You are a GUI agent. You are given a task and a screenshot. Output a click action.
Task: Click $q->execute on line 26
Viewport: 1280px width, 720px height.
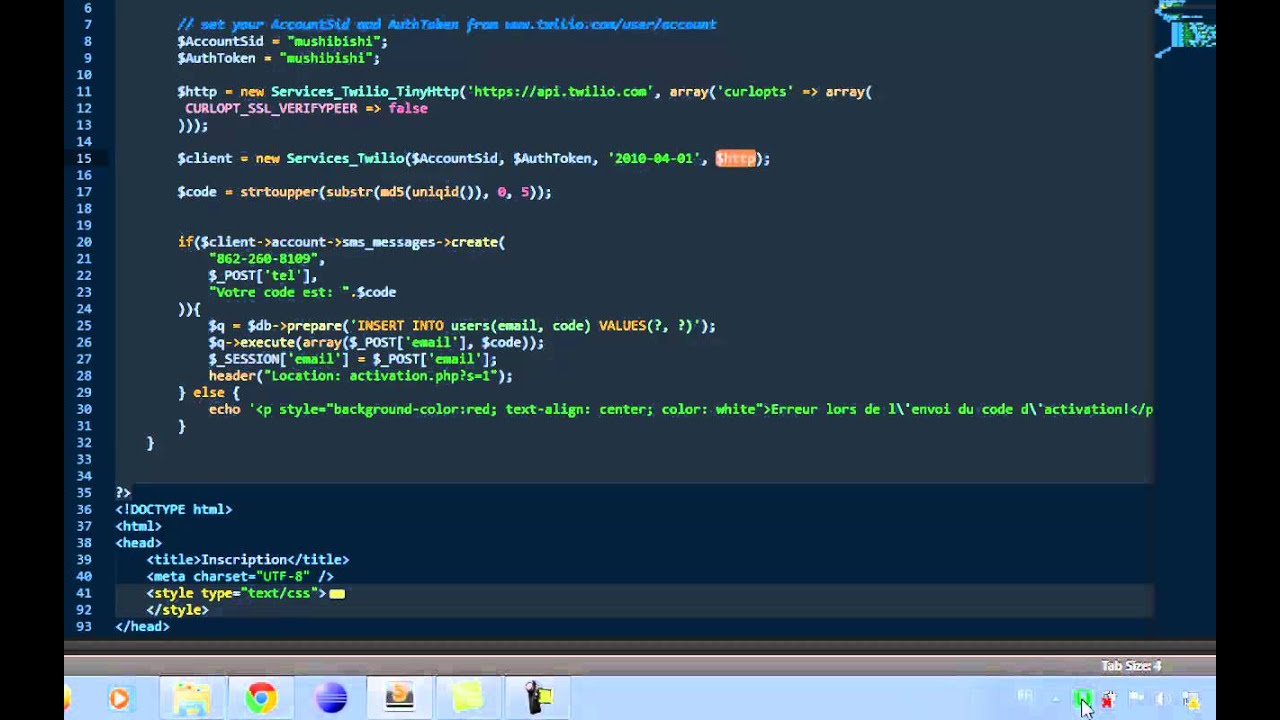click(251, 342)
